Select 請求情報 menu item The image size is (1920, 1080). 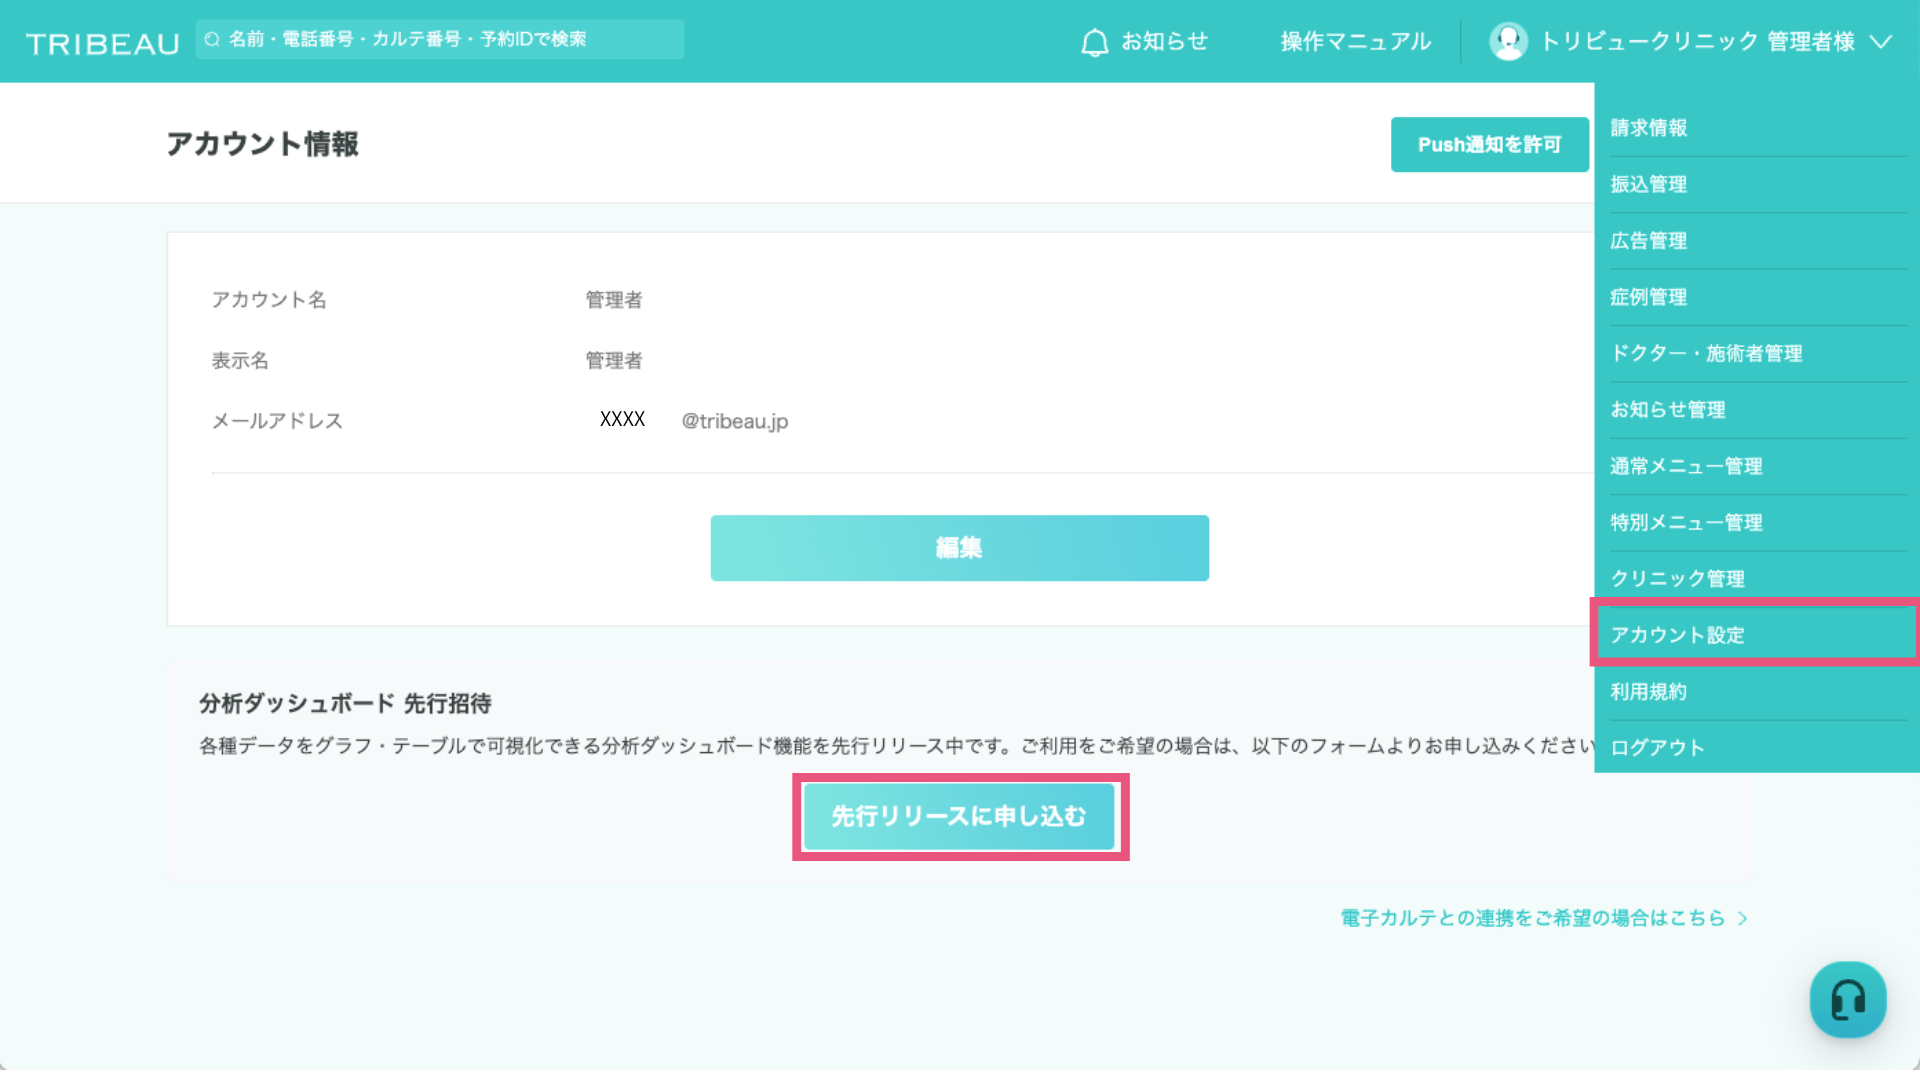1649,128
